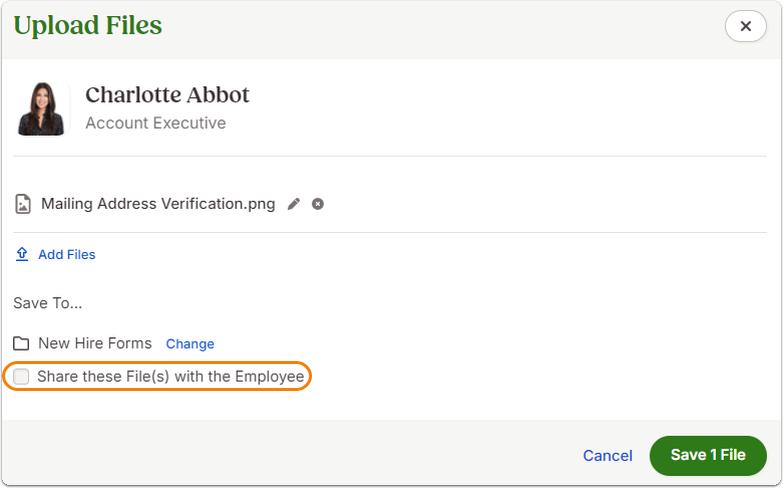Enable Share these File(s) with the Employee
Image resolution: width=783 pixels, height=488 pixels.
[21, 376]
